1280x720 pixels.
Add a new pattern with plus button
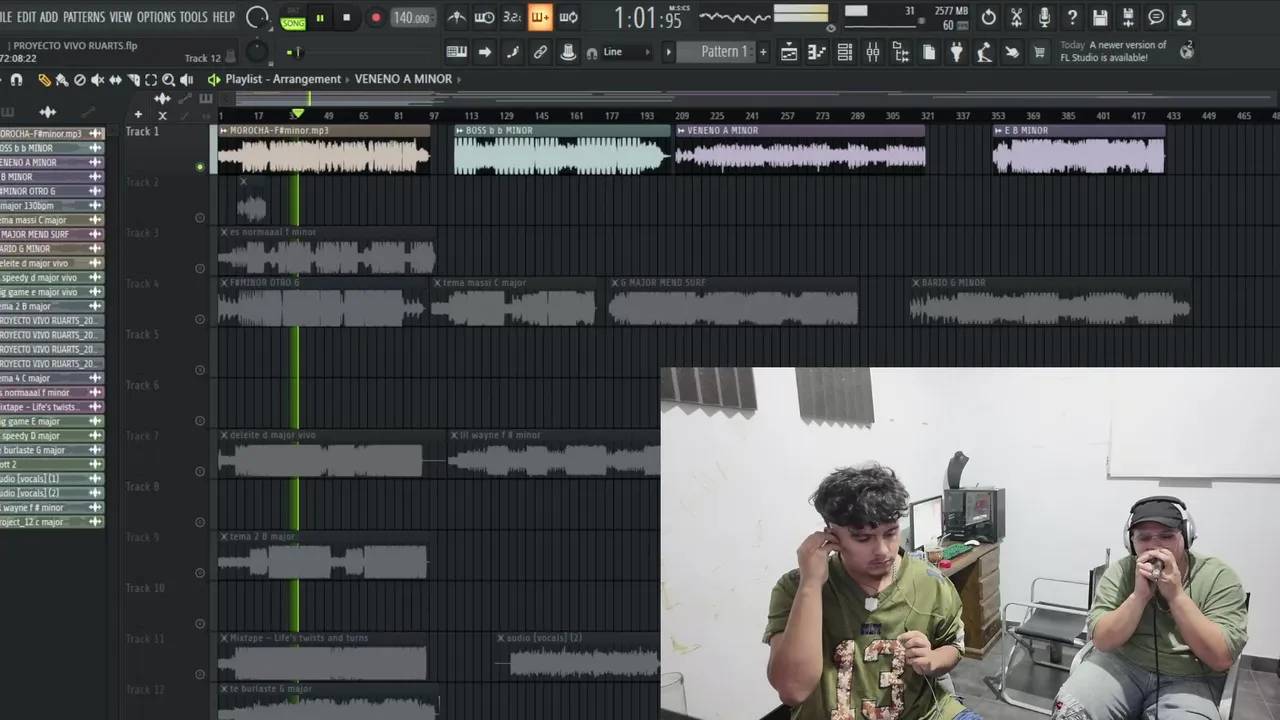[x=763, y=52]
